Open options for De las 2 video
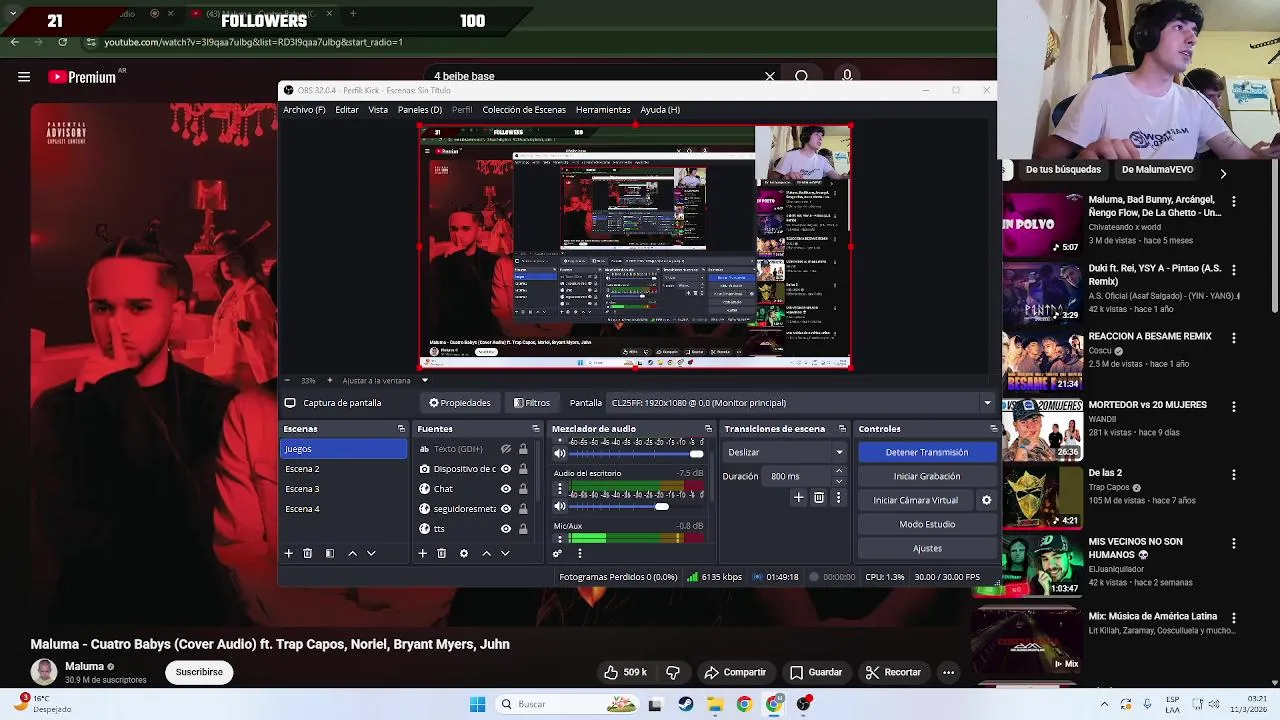1280x720 pixels. 1233,475
